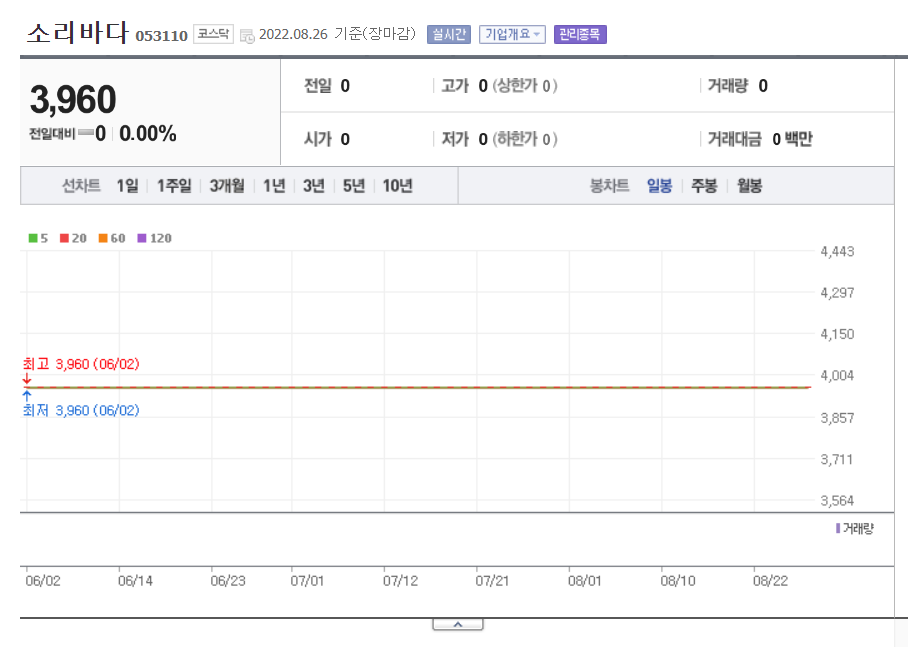The image size is (908, 647).
Task: Click the 상한가 0 upper limit text
Action: (x=525, y=86)
